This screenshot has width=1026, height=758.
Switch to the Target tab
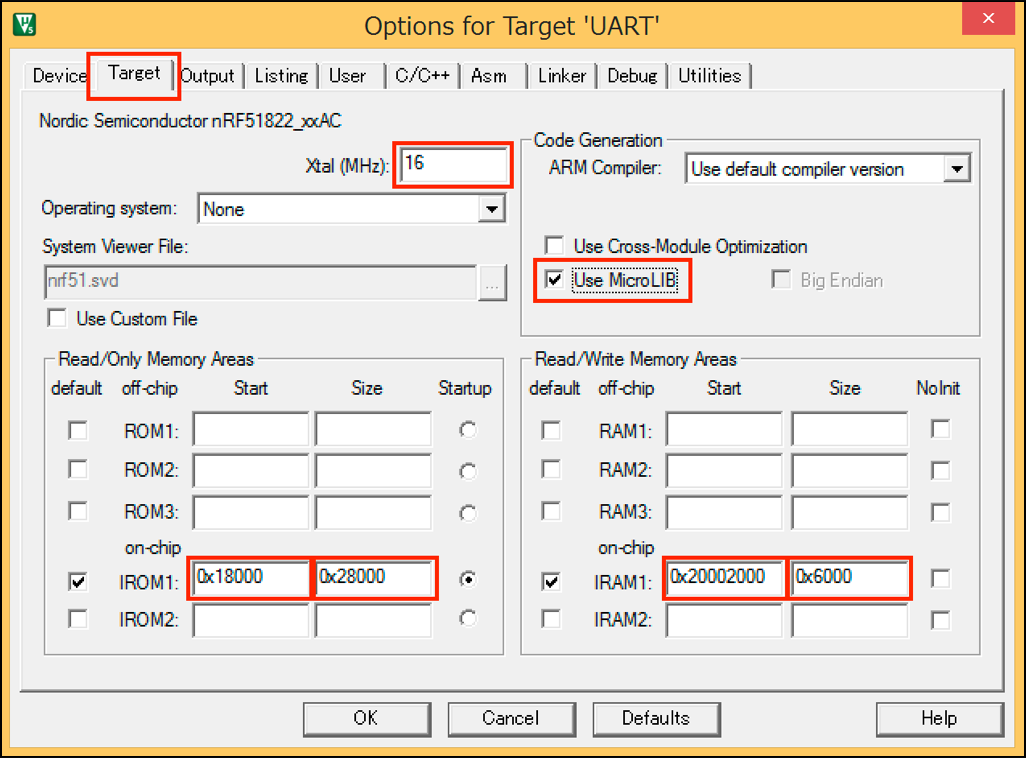tap(134, 74)
